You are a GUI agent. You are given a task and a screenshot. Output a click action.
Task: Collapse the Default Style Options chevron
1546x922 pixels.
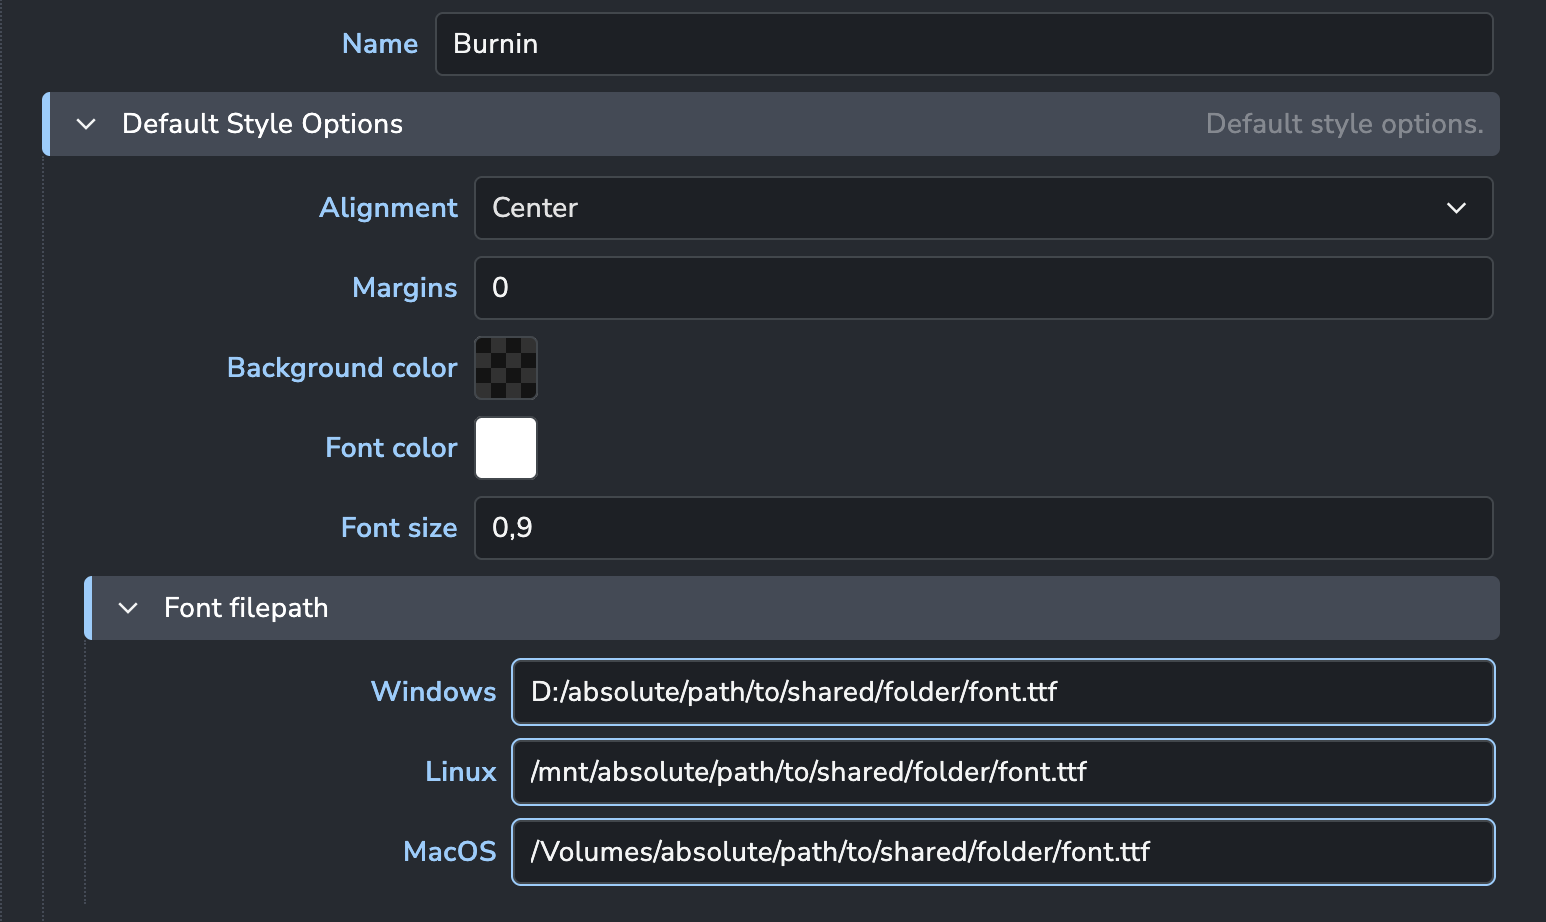[86, 124]
